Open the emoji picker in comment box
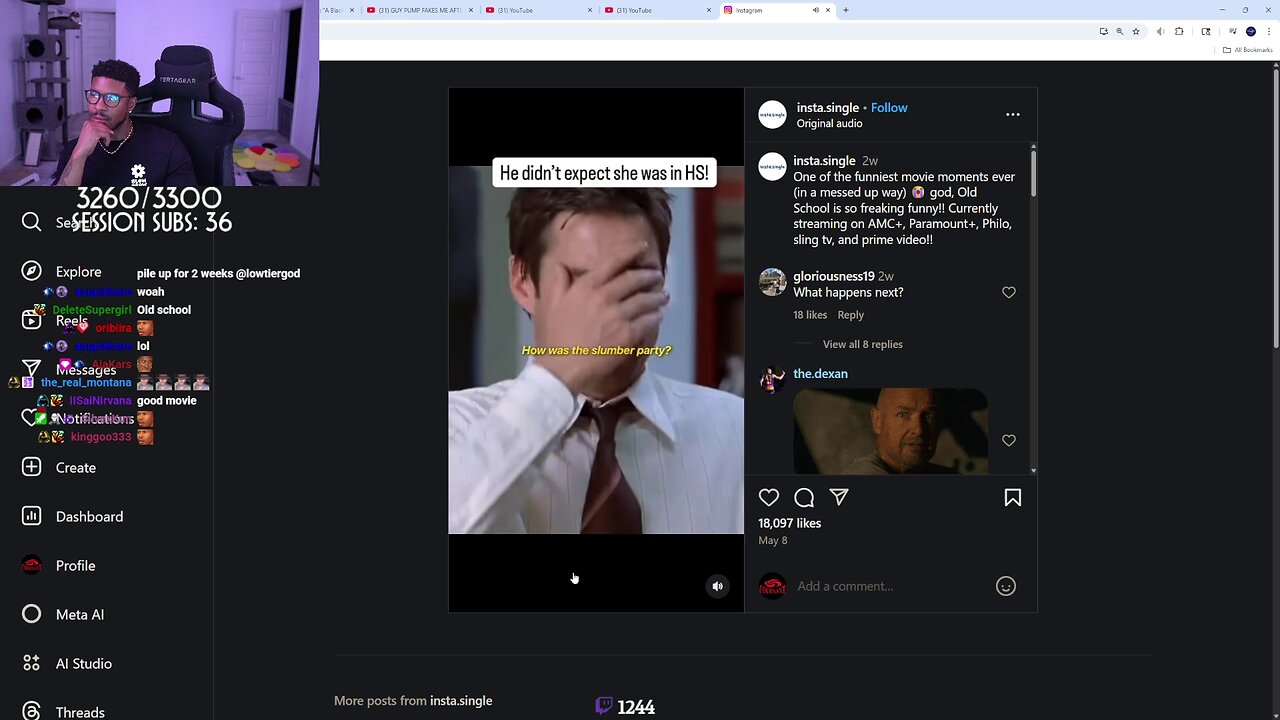Image resolution: width=1280 pixels, height=720 pixels. click(x=1006, y=586)
